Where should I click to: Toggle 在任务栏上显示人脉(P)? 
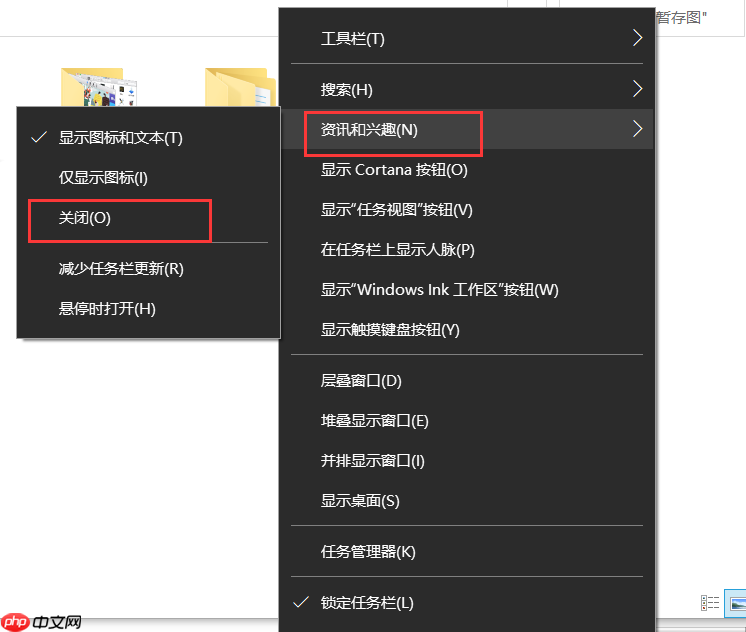pos(467,250)
